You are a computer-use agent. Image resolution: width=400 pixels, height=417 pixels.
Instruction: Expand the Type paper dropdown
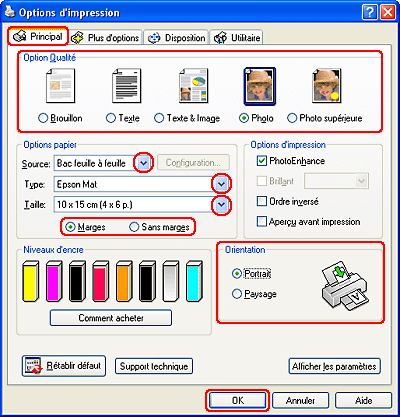[x=222, y=184]
